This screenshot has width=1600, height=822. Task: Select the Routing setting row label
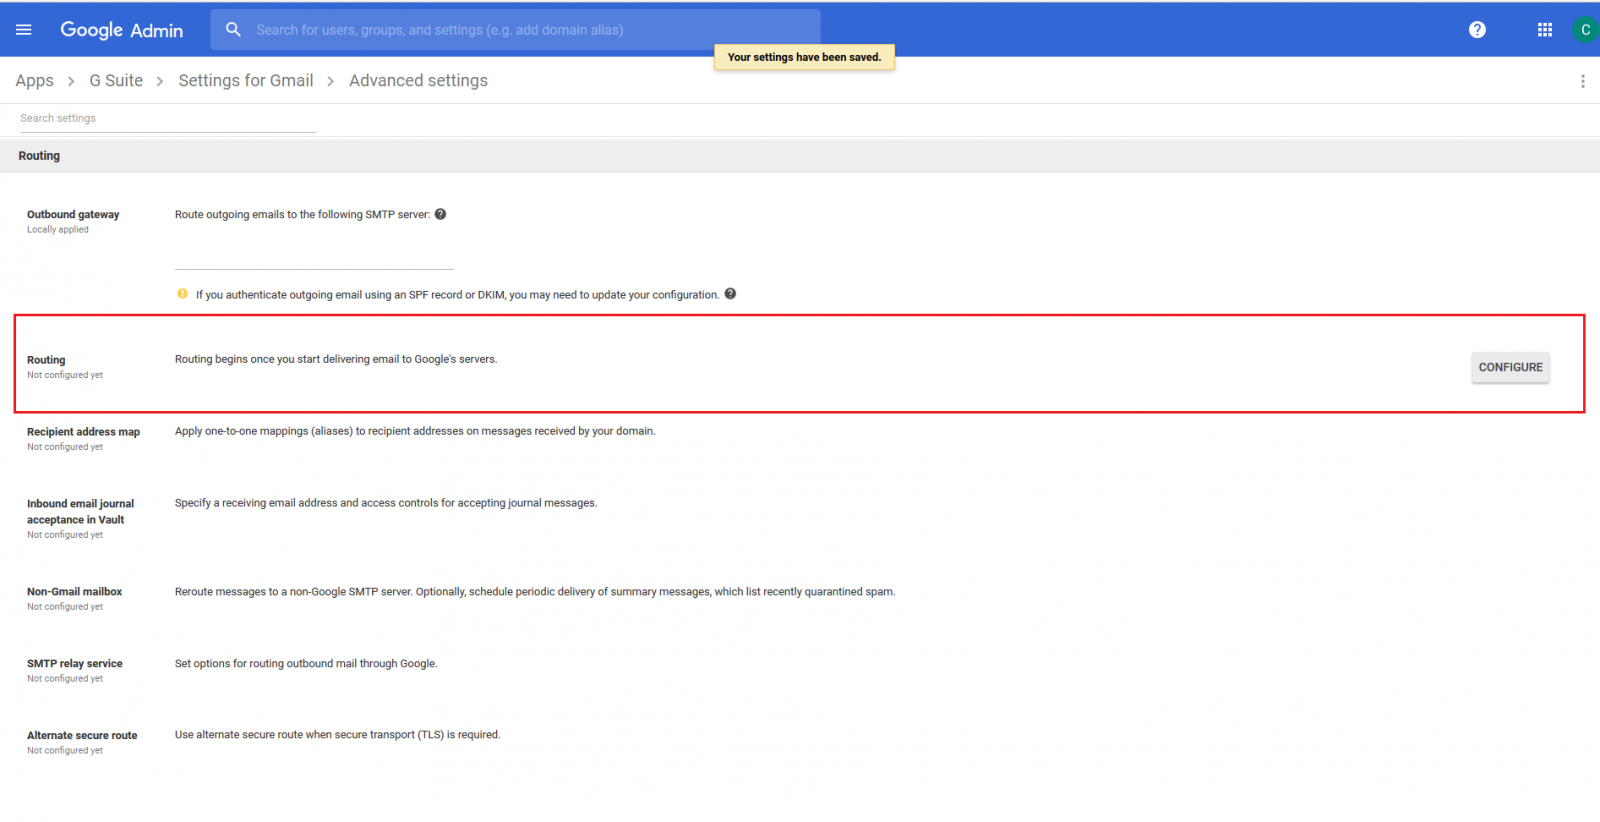point(46,360)
